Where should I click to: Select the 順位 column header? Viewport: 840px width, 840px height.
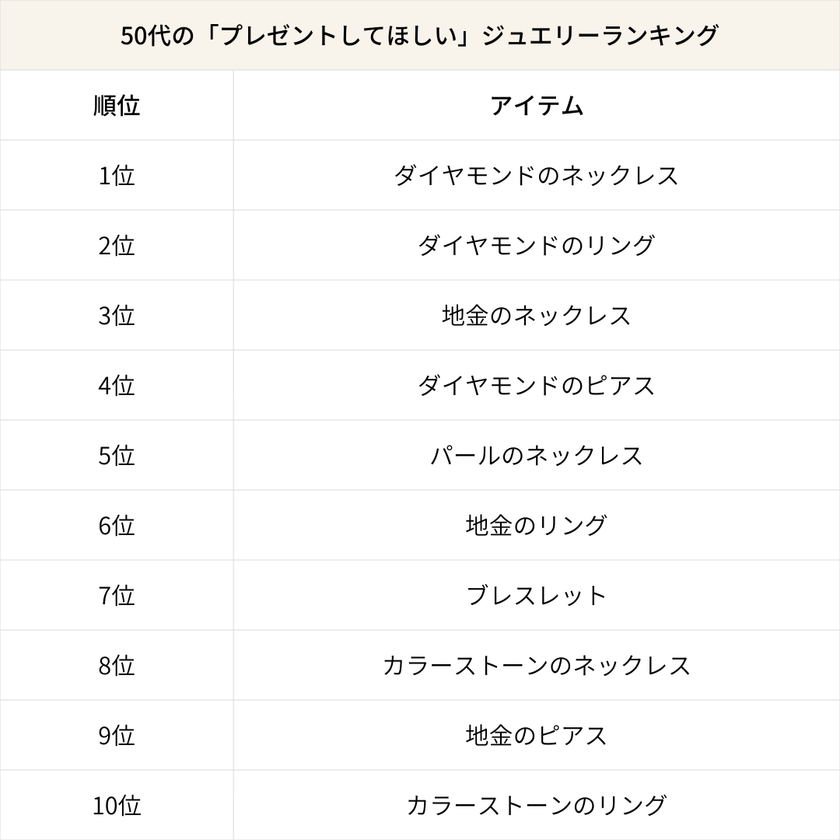[116, 106]
